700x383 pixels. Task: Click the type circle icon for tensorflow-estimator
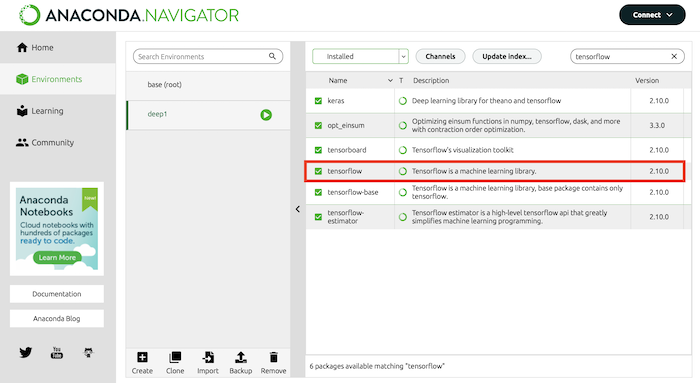pyautogui.click(x=403, y=217)
